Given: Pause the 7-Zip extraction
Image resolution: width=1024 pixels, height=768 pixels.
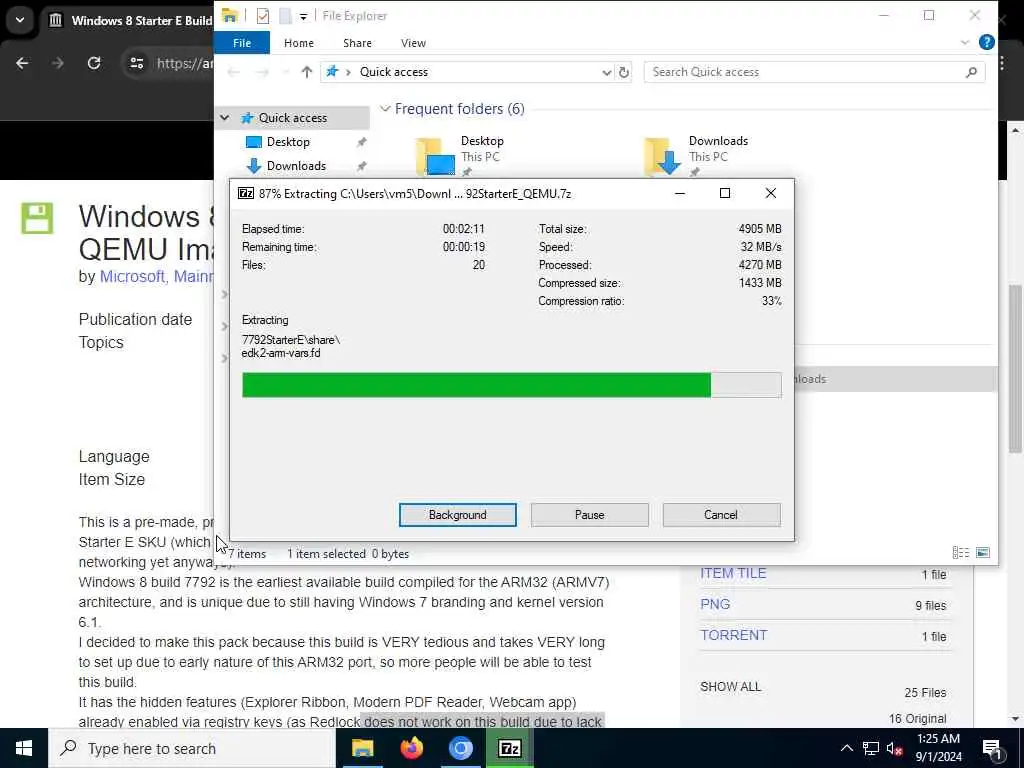Looking at the screenshot, I should tap(589, 515).
